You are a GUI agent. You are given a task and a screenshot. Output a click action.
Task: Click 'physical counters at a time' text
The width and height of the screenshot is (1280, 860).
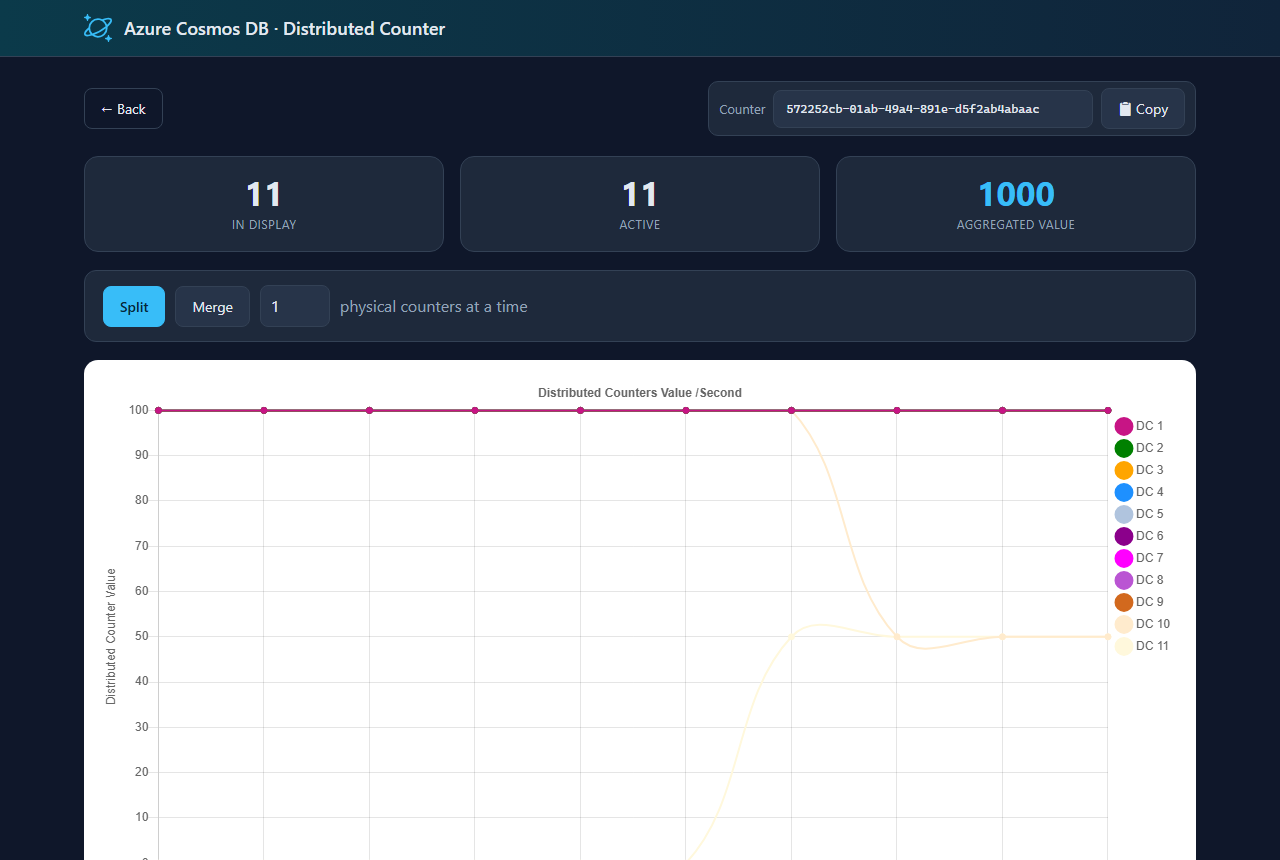tap(434, 306)
